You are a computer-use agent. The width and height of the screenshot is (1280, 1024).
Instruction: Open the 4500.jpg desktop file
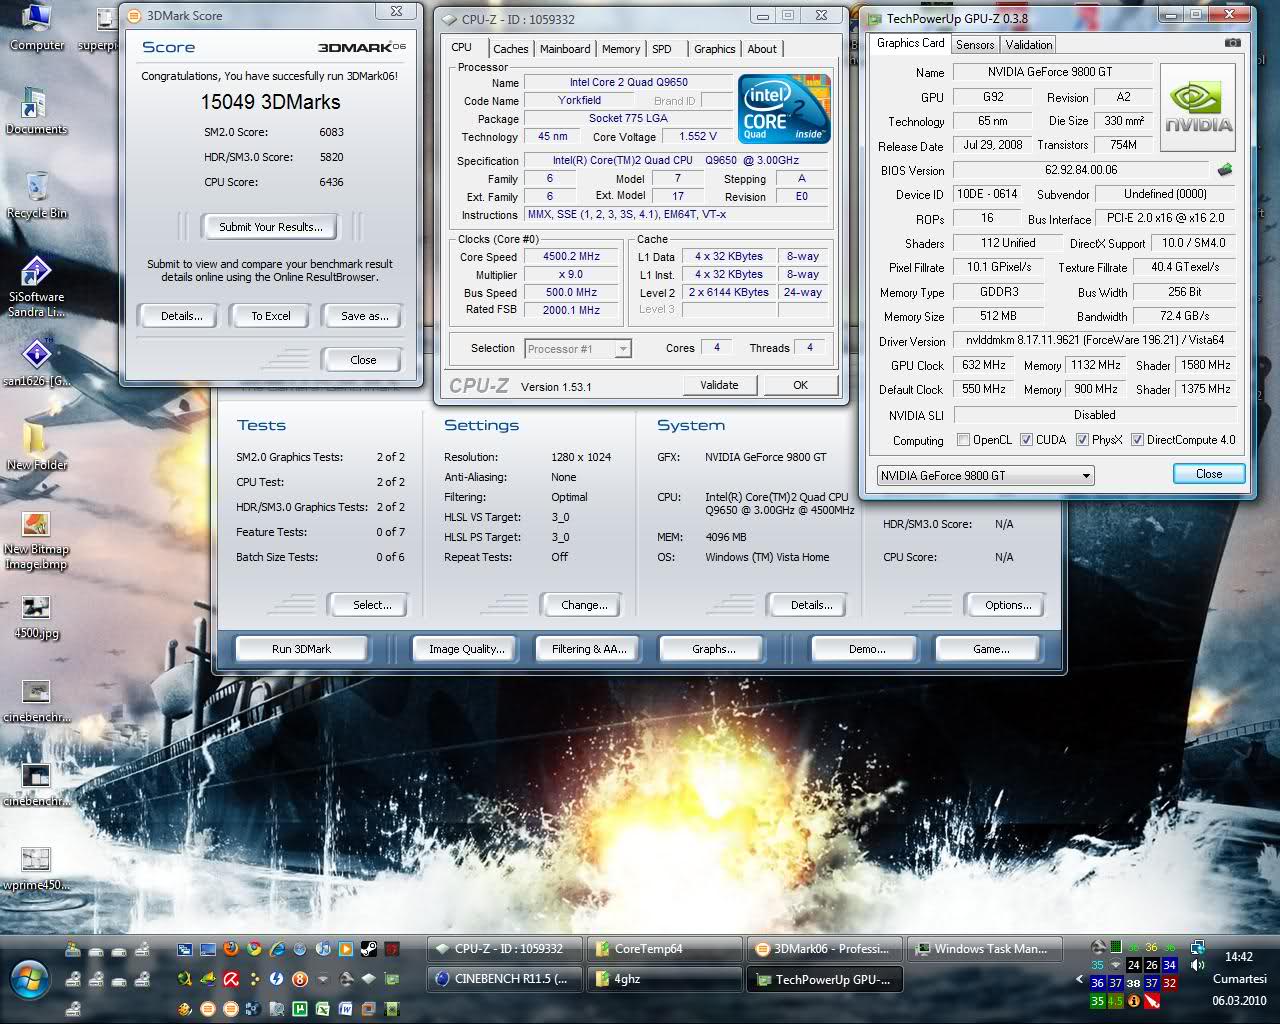click(x=36, y=616)
